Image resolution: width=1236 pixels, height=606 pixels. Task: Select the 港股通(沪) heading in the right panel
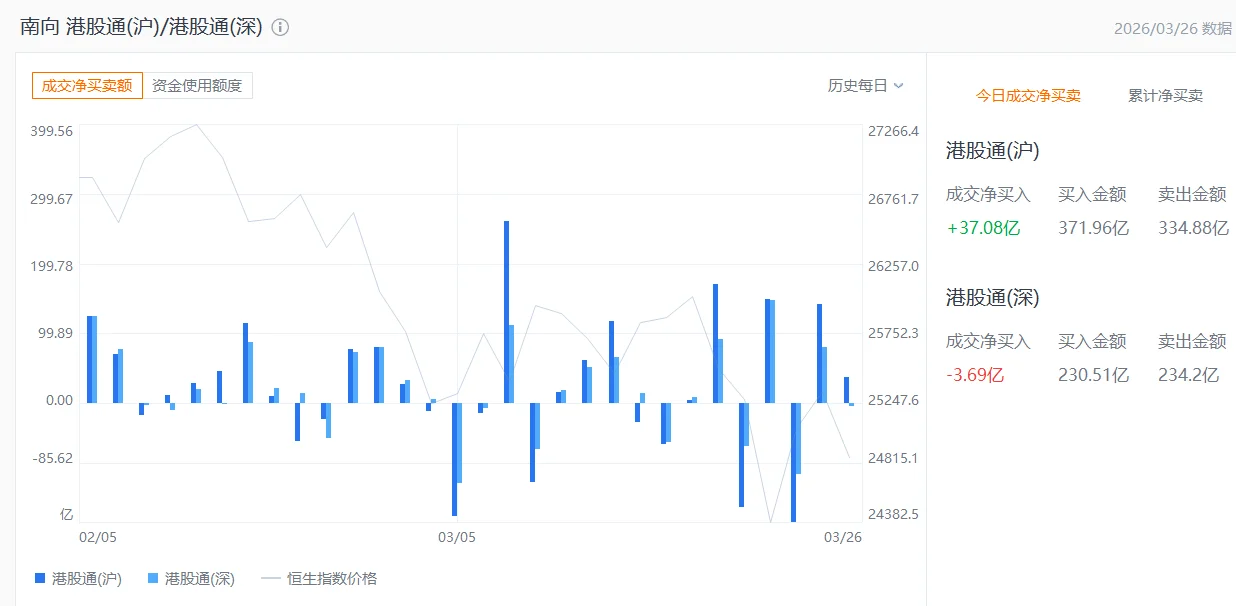(x=992, y=151)
